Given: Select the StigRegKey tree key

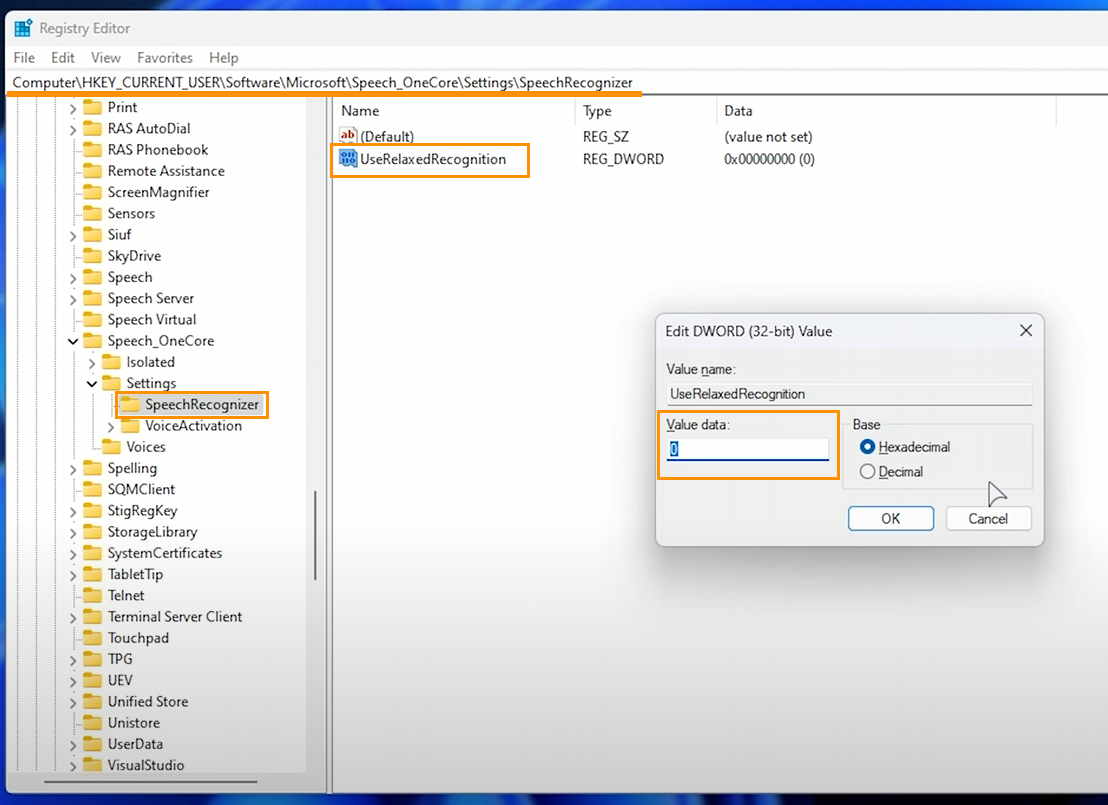Looking at the screenshot, I should [x=142, y=510].
